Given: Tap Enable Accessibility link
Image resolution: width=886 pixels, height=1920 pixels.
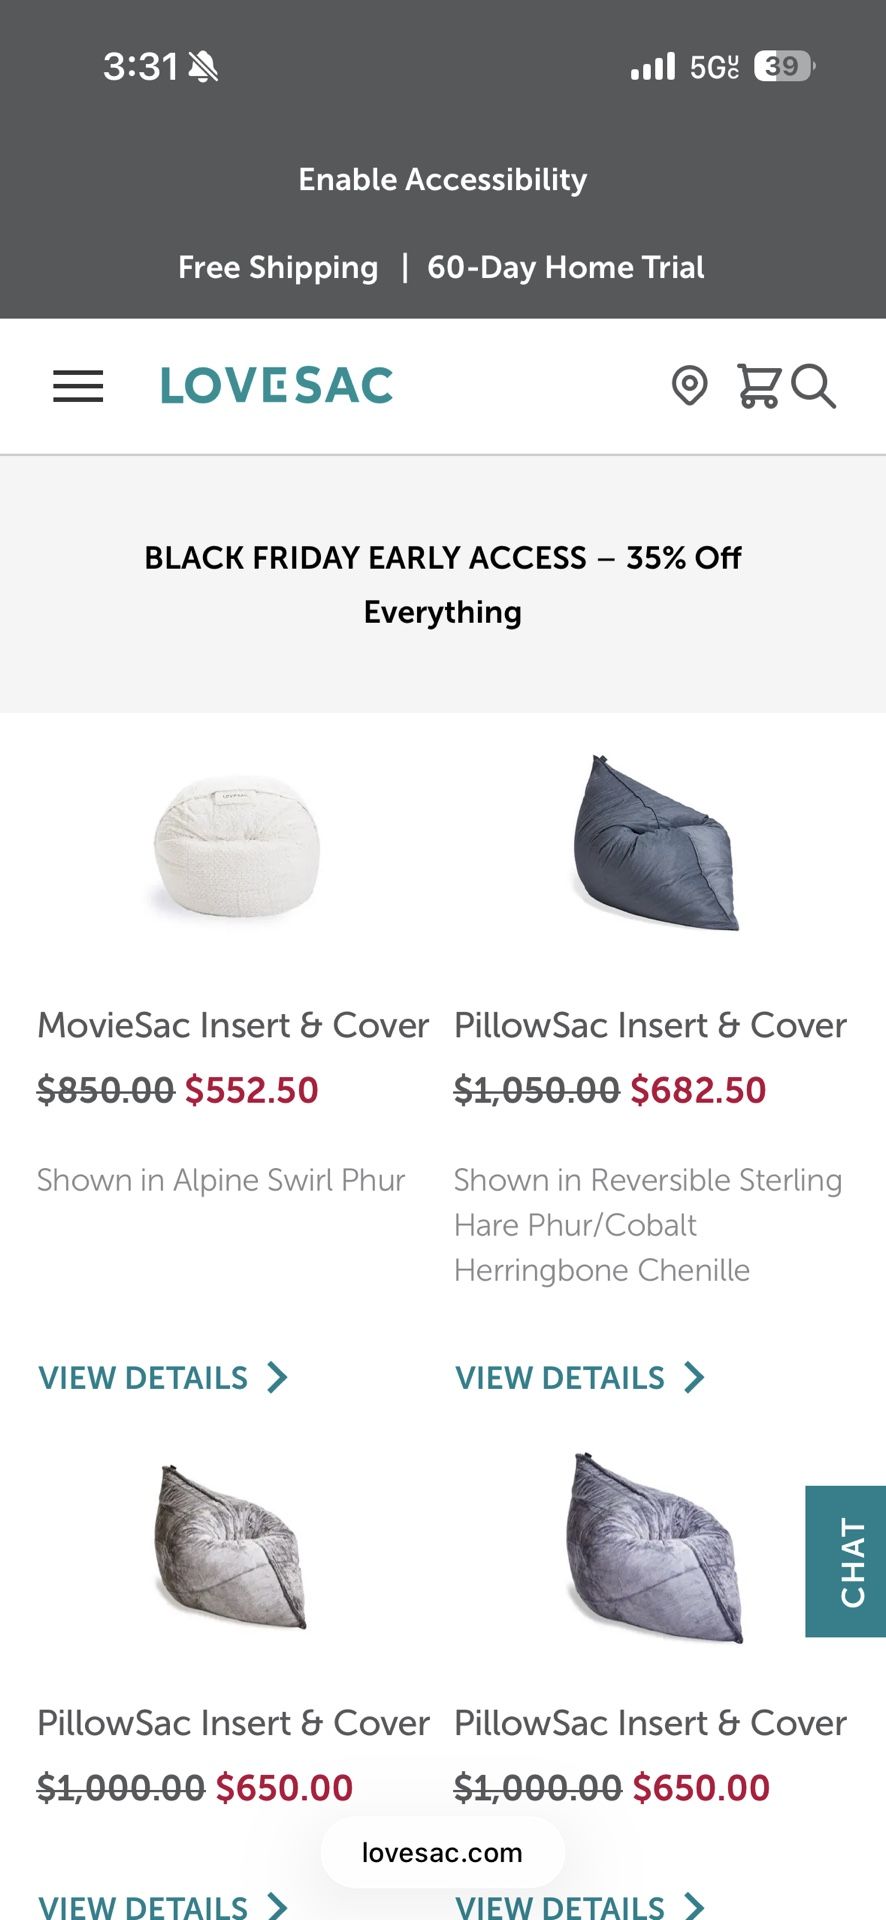Looking at the screenshot, I should (x=442, y=180).
